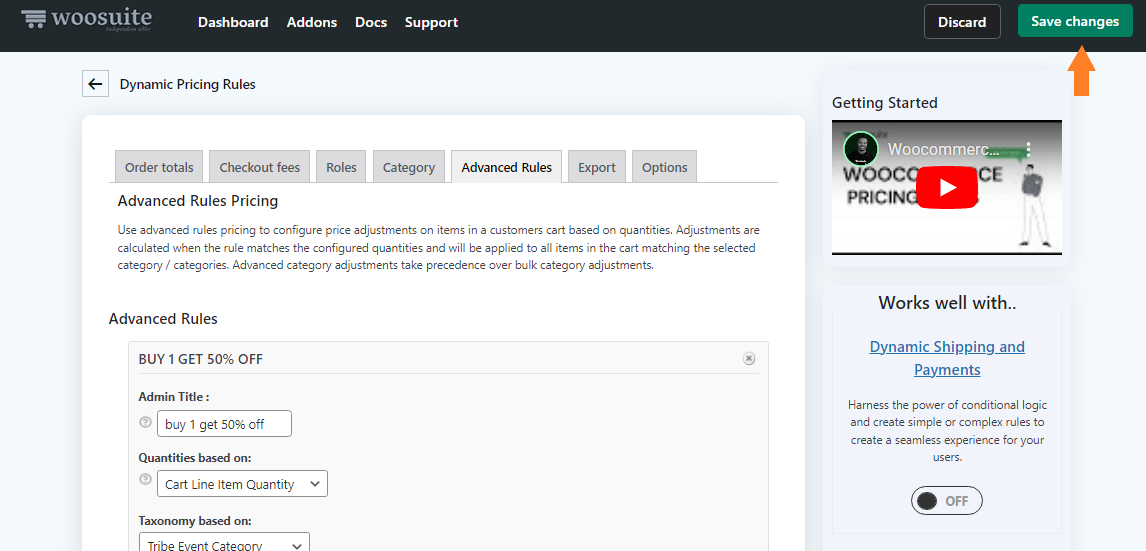Select the Advanced Rules tab
1146x551 pixels.
point(506,167)
